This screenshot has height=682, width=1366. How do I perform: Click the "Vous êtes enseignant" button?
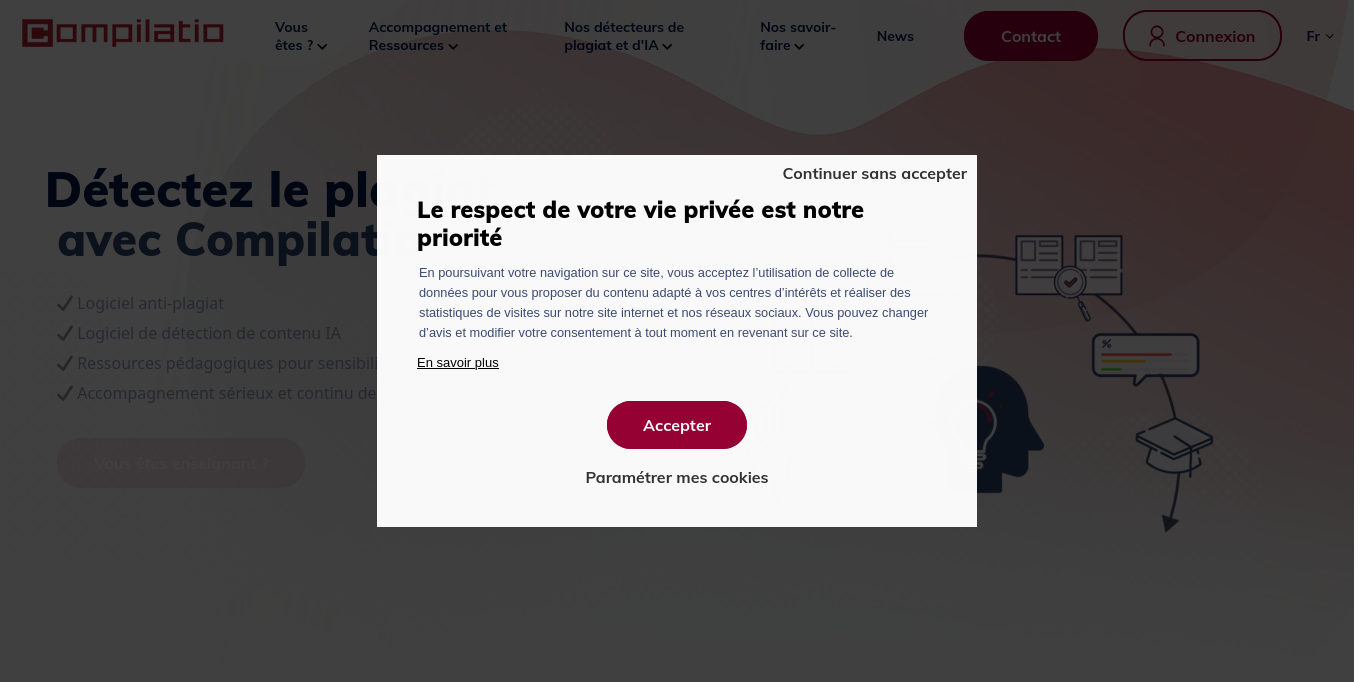click(x=181, y=464)
